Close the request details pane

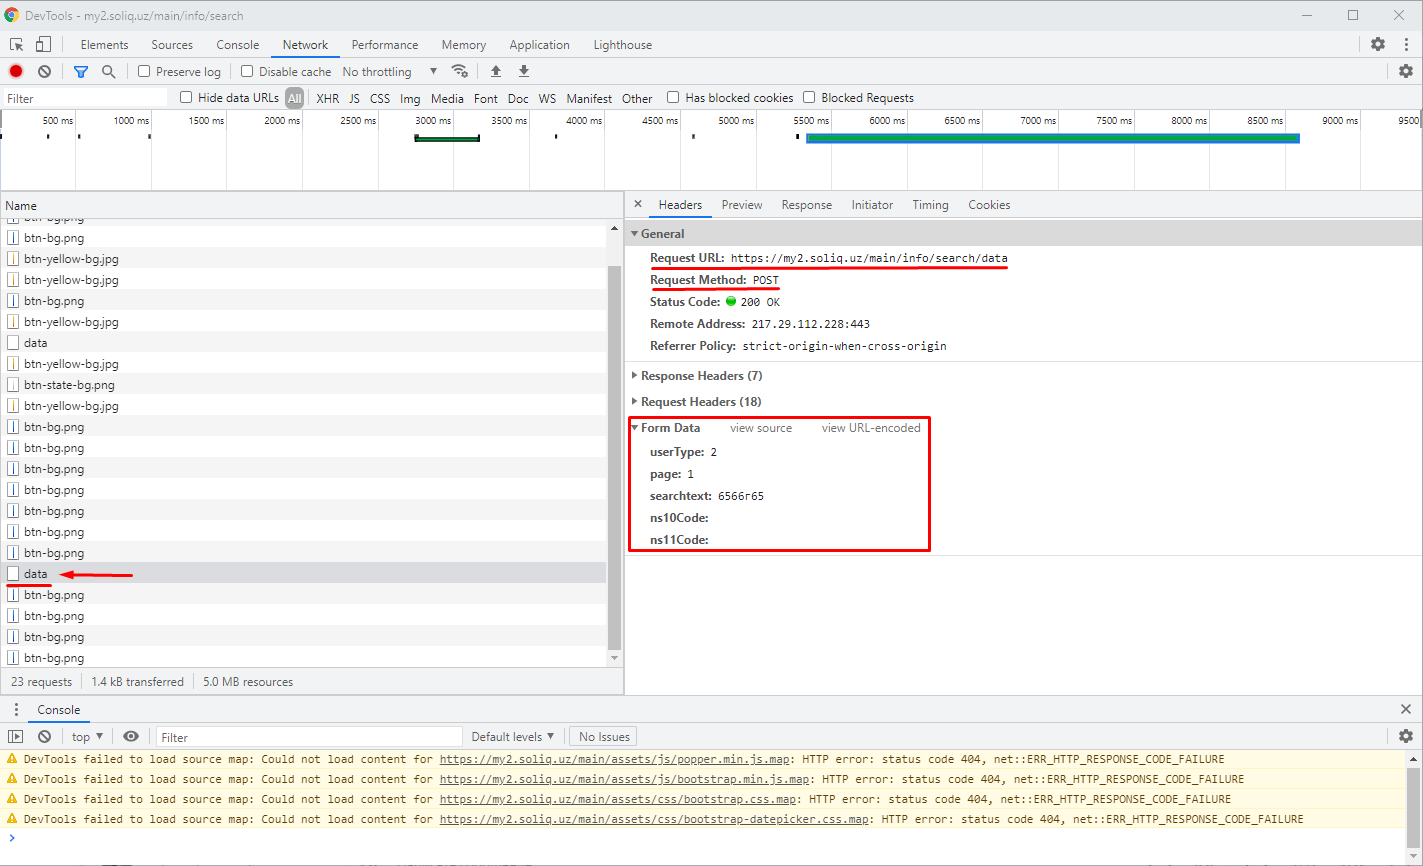coord(638,204)
